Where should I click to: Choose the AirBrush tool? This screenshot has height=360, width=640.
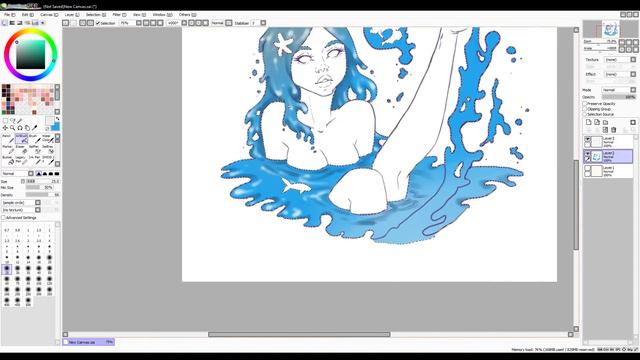click(x=21, y=139)
